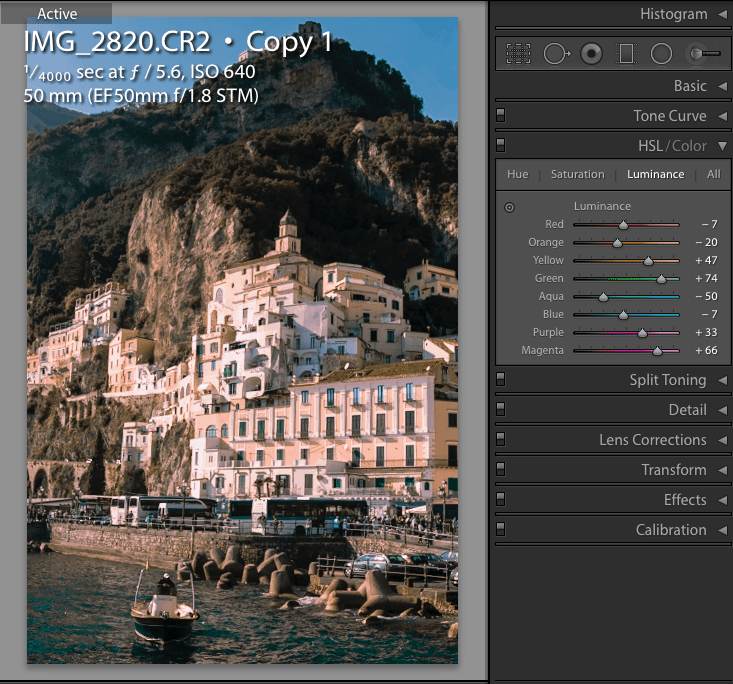Toggle the Lens Corrections panel switch
733x684 pixels.
501,439
